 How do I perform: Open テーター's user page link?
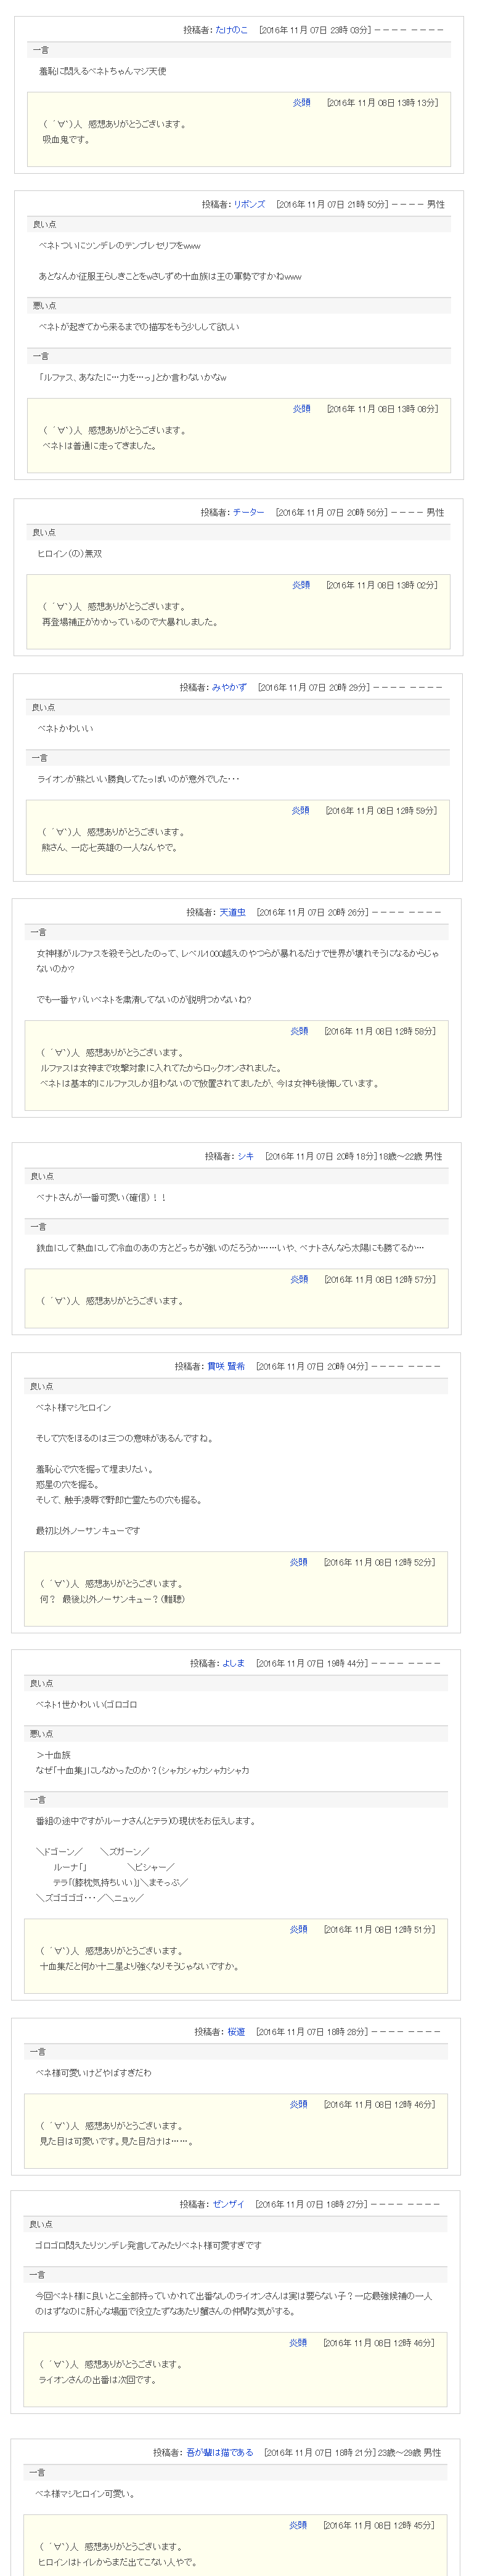[x=248, y=512]
